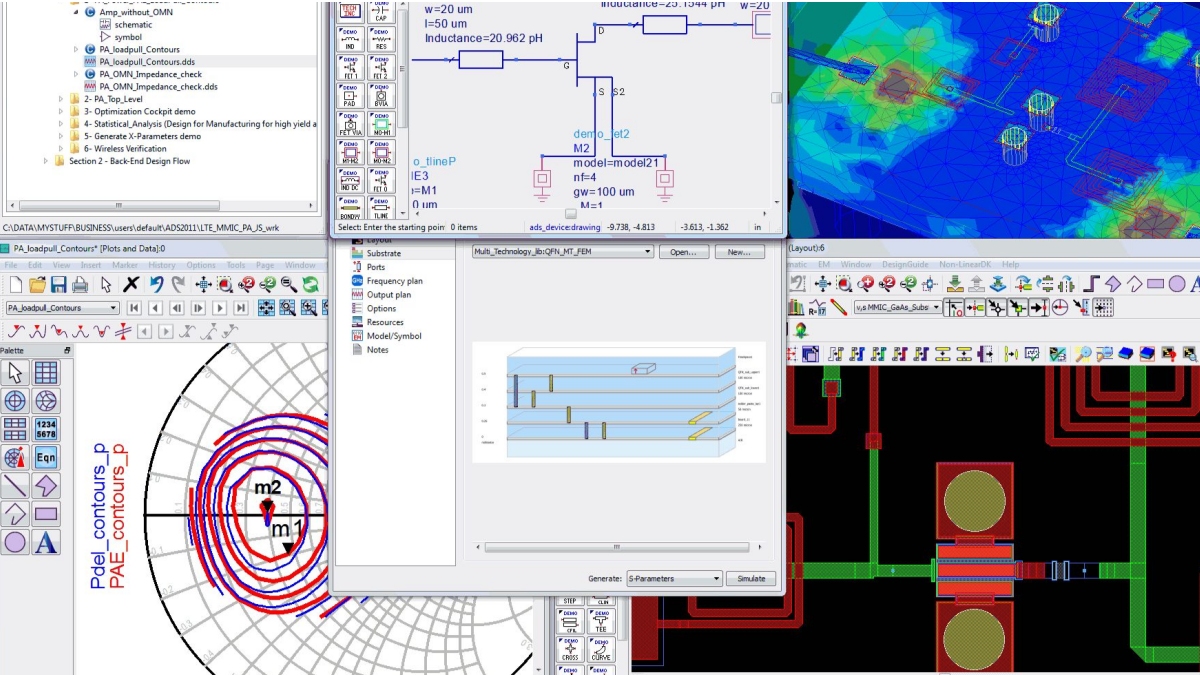Select the PAD palette component
Image resolution: width=1200 pixels, height=675 pixels.
click(x=350, y=96)
